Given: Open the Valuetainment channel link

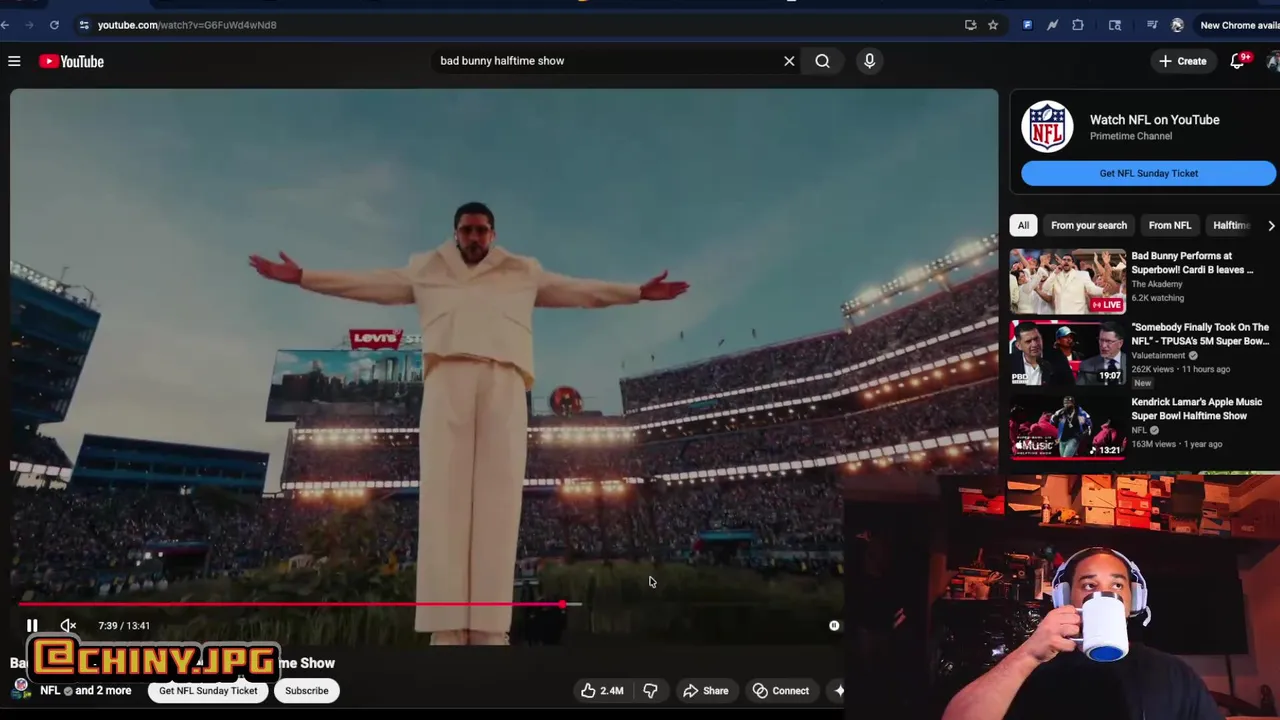Looking at the screenshot, I should (1157, 355).
